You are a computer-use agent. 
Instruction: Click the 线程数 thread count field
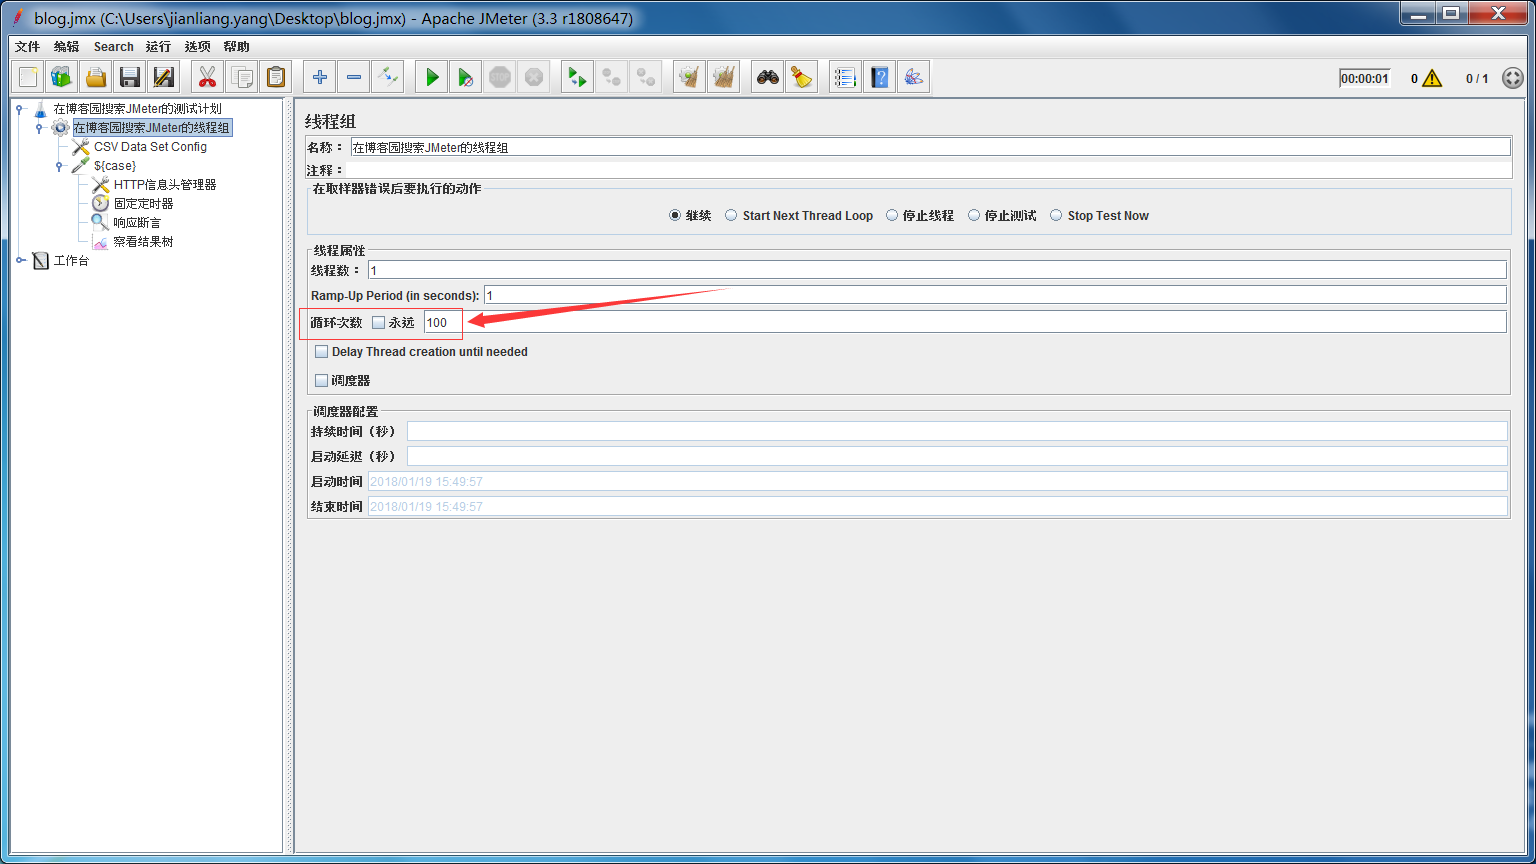(937, 270)
